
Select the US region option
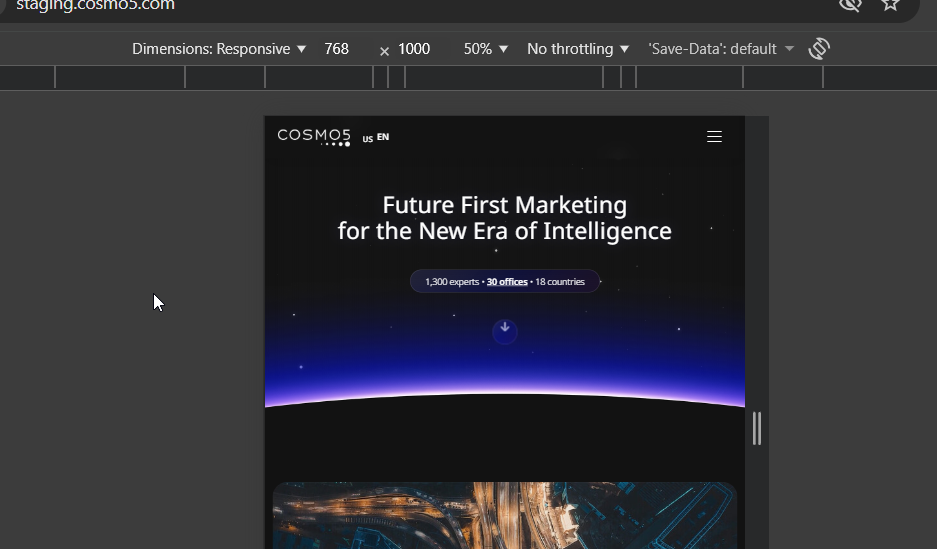[368, 139]
